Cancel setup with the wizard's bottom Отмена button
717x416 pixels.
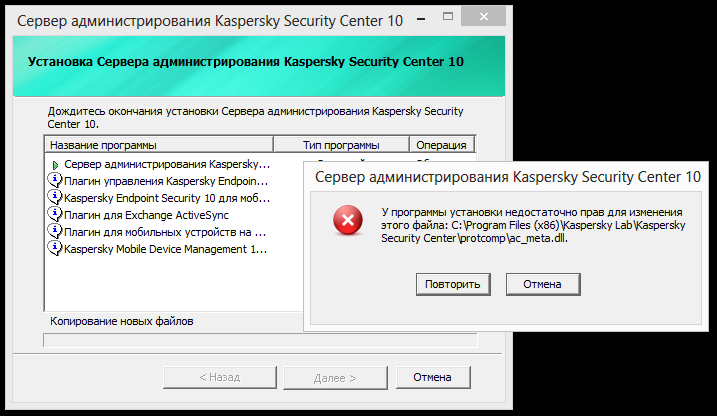(x=433, y=377)
